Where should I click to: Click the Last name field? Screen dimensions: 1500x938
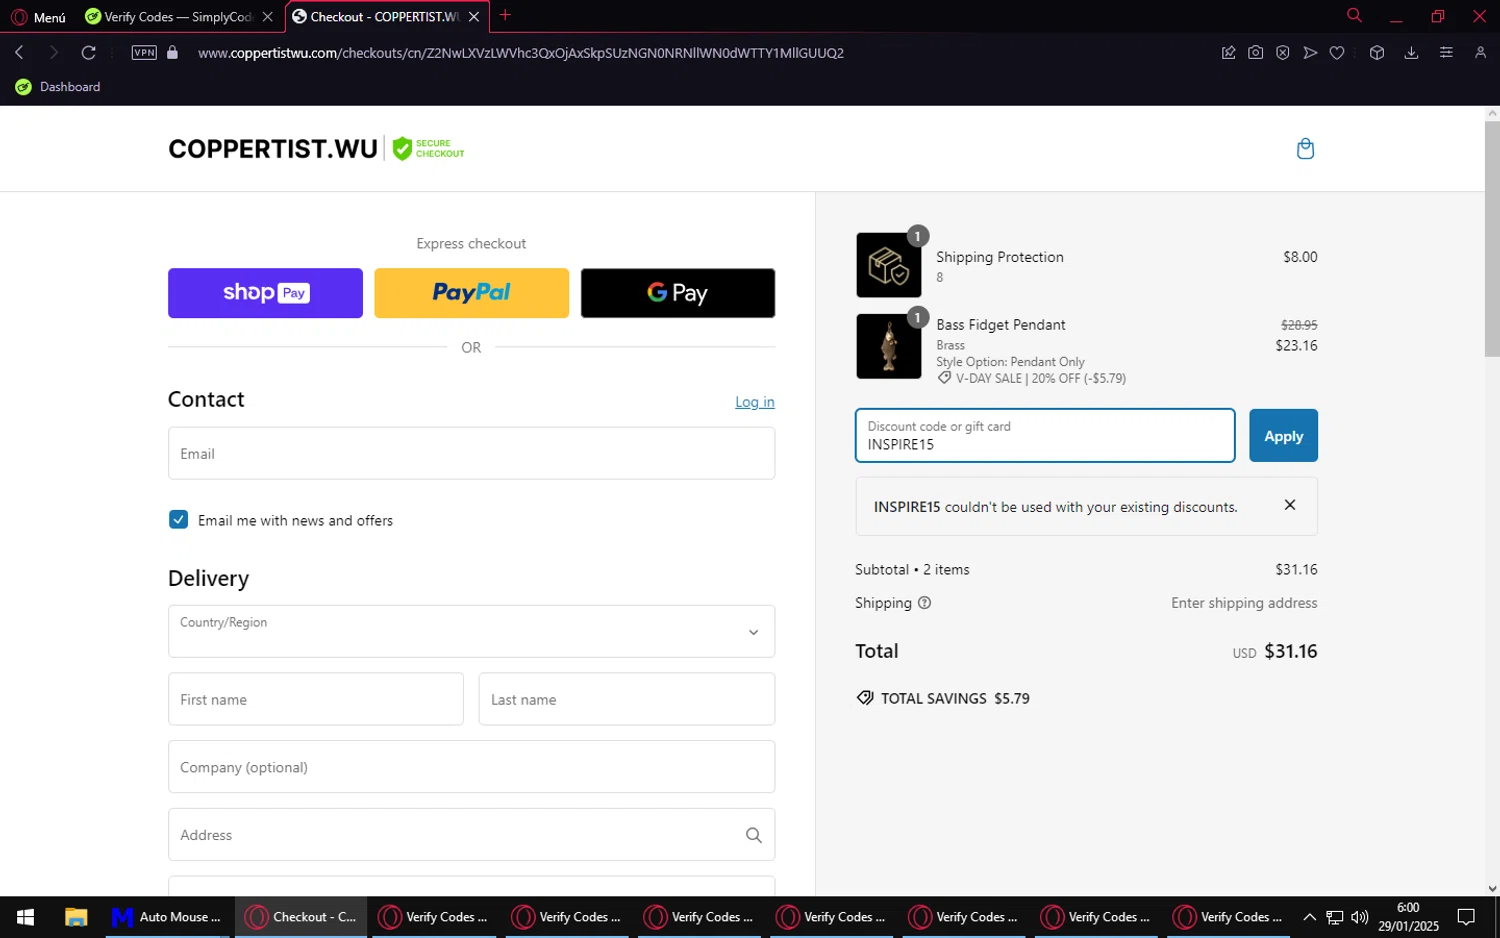click(x=627, y=699)
